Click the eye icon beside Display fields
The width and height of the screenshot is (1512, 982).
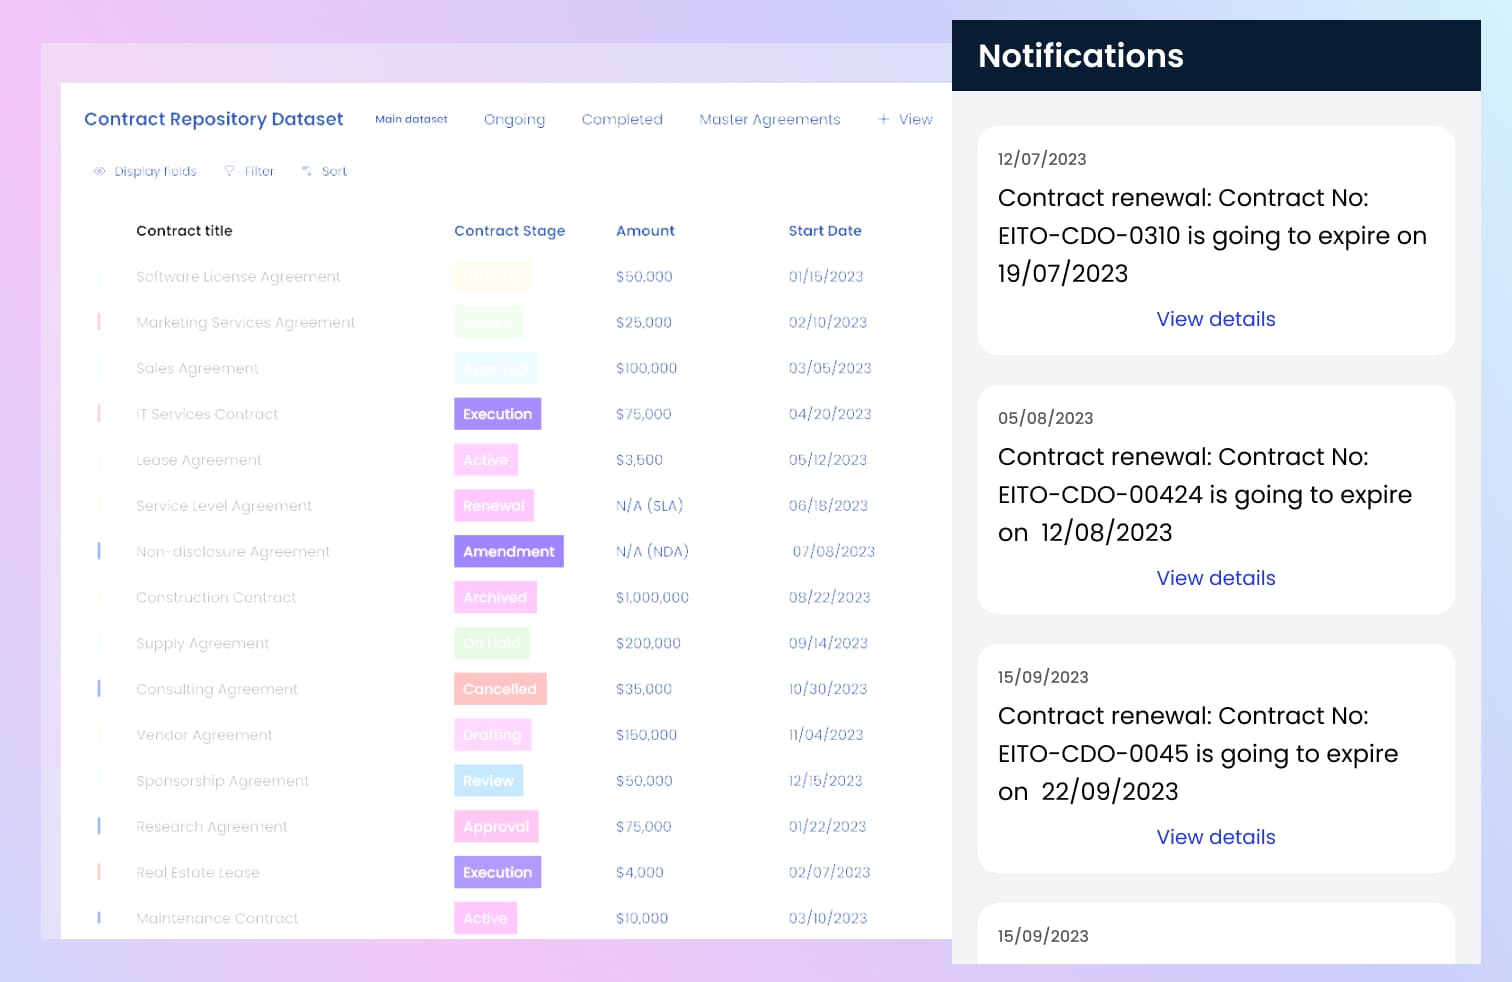click(99, 171)
